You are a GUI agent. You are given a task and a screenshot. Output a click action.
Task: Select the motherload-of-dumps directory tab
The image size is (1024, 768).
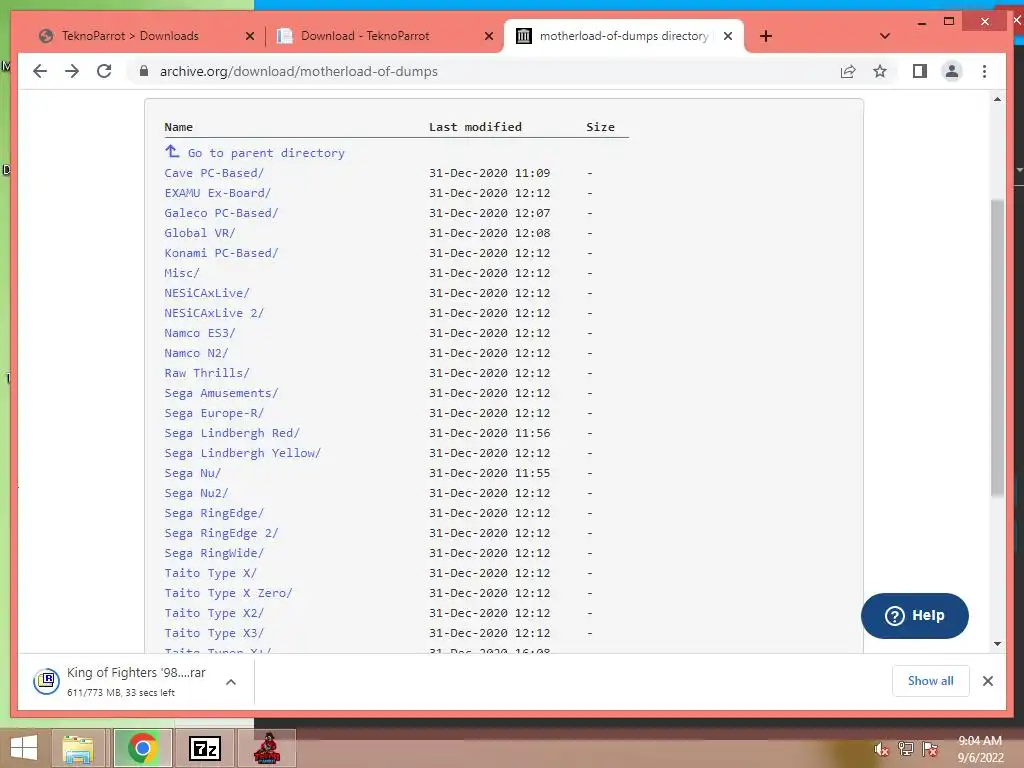pos(624,36)
